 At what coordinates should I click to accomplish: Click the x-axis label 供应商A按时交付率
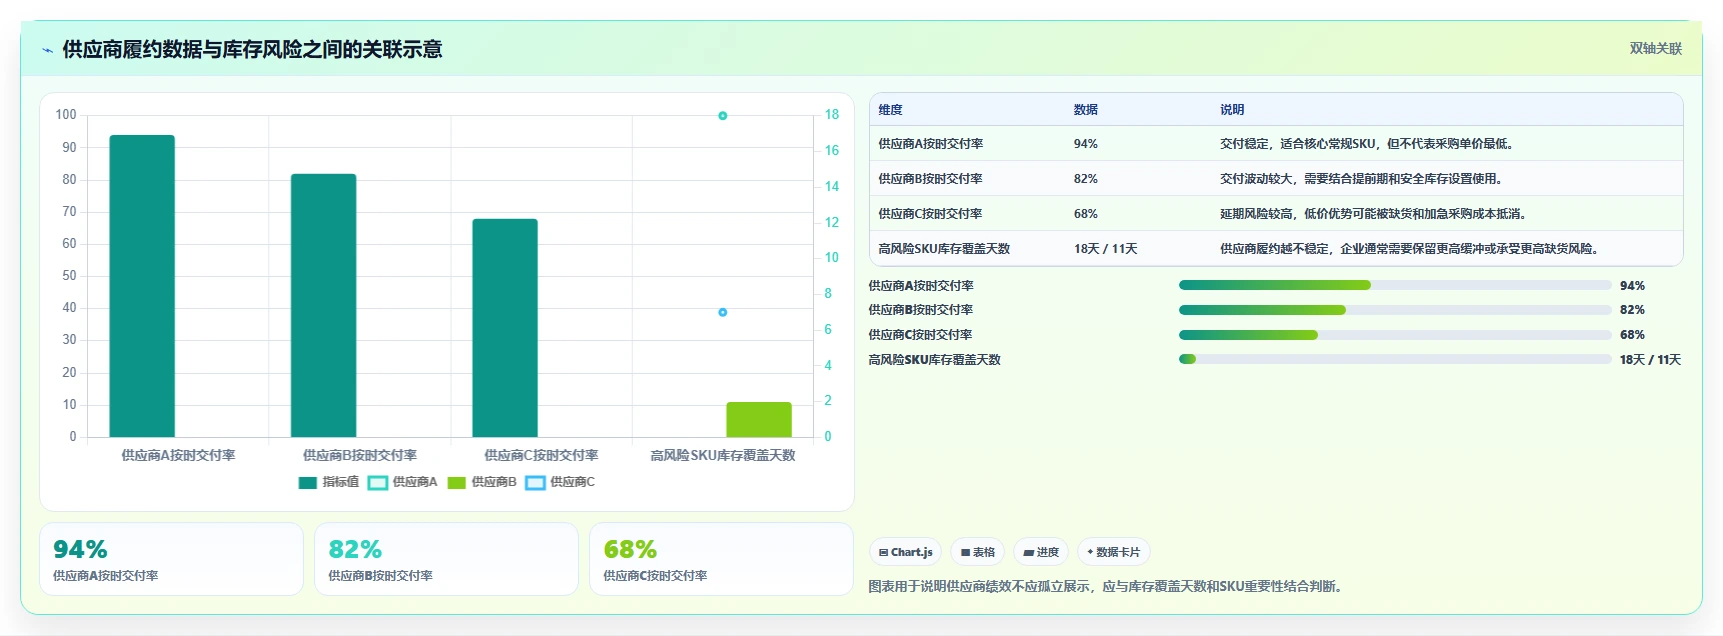[x=178, y=456]
